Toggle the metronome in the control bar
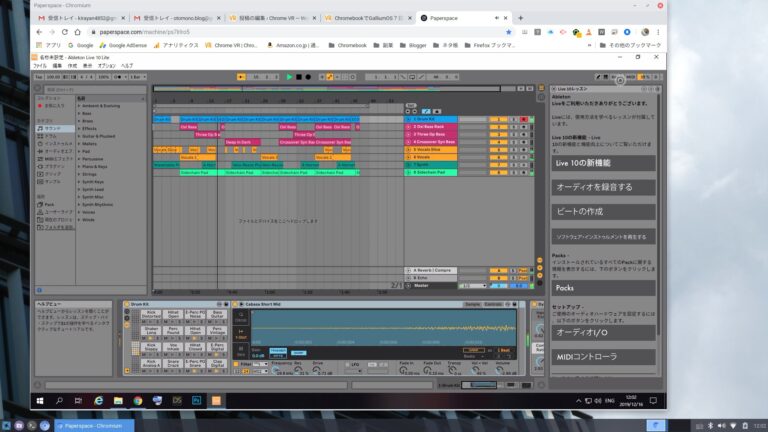 click(118, 77)
